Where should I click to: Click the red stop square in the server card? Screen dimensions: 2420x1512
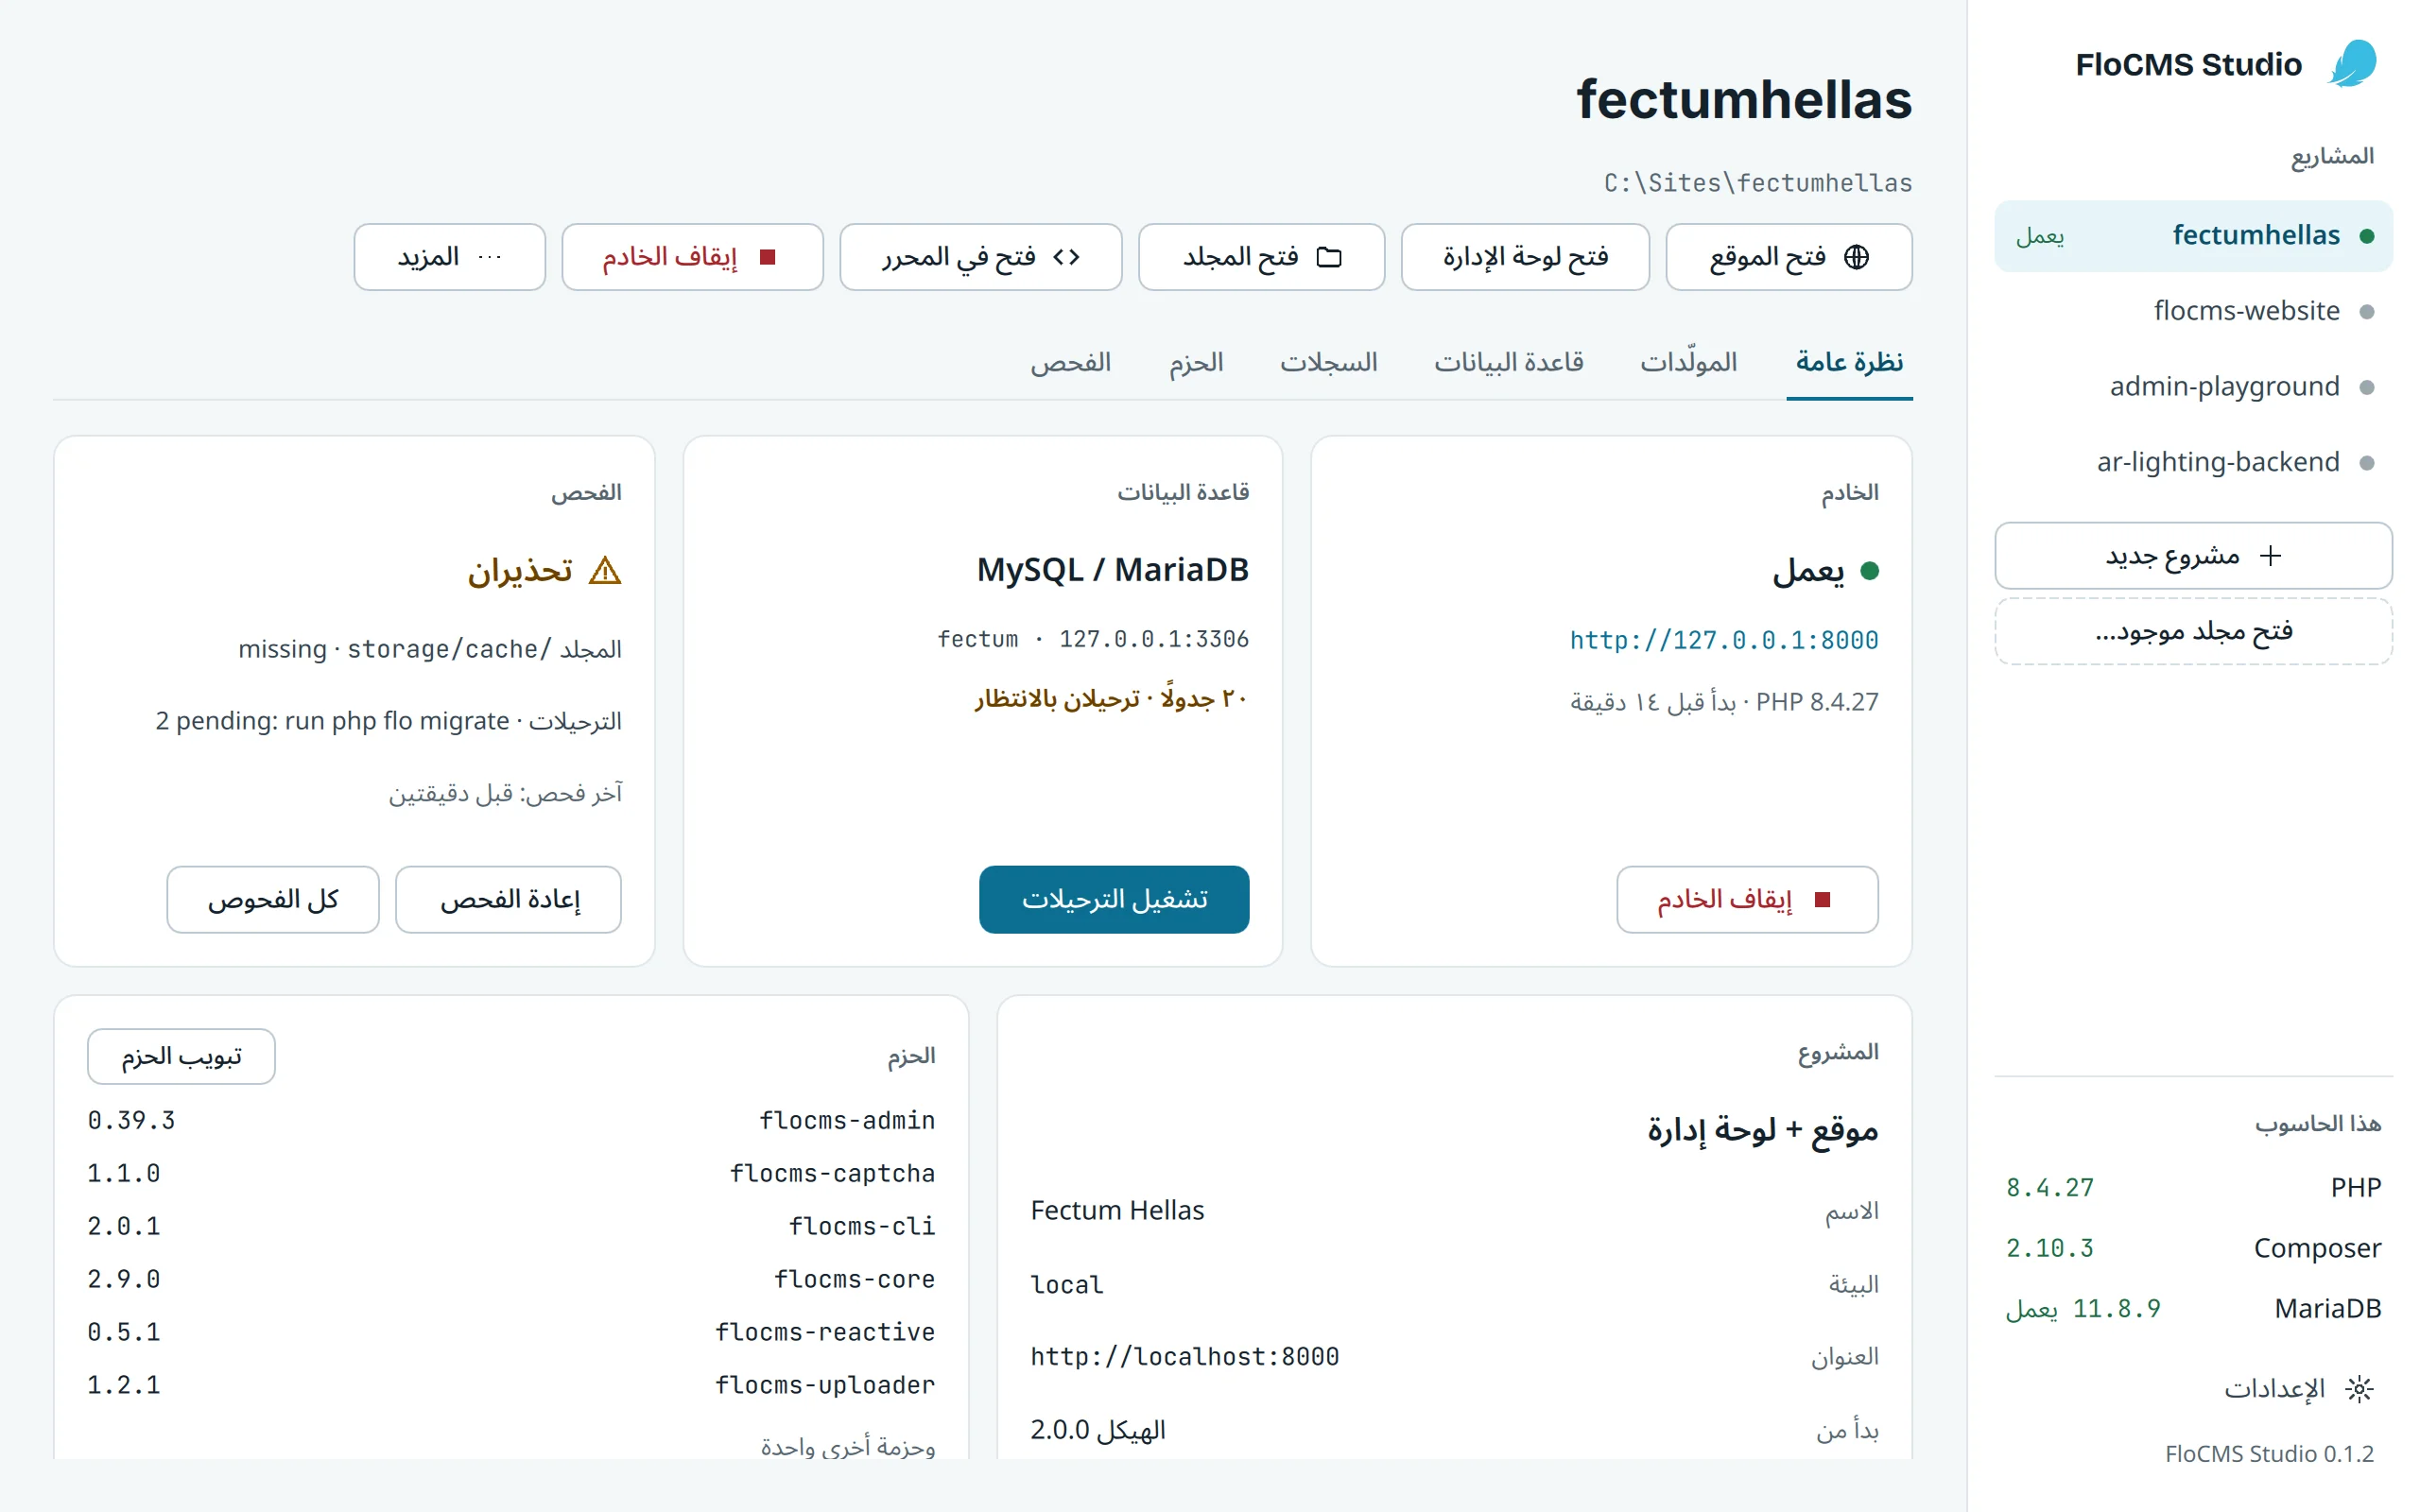click(1822, 899)
